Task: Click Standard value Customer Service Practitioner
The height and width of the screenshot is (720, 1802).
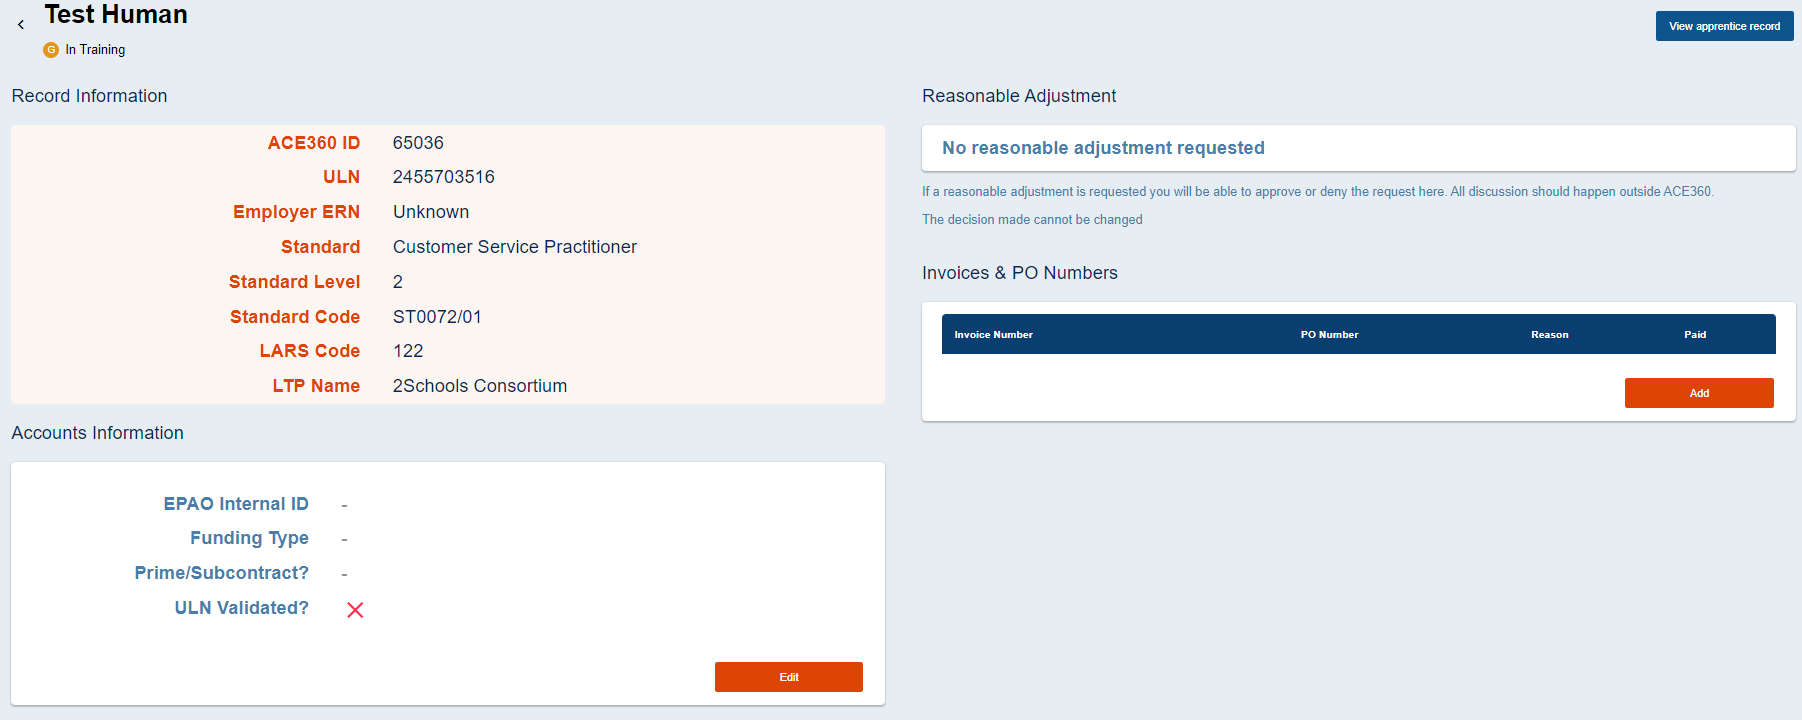Action: point(514,246)
